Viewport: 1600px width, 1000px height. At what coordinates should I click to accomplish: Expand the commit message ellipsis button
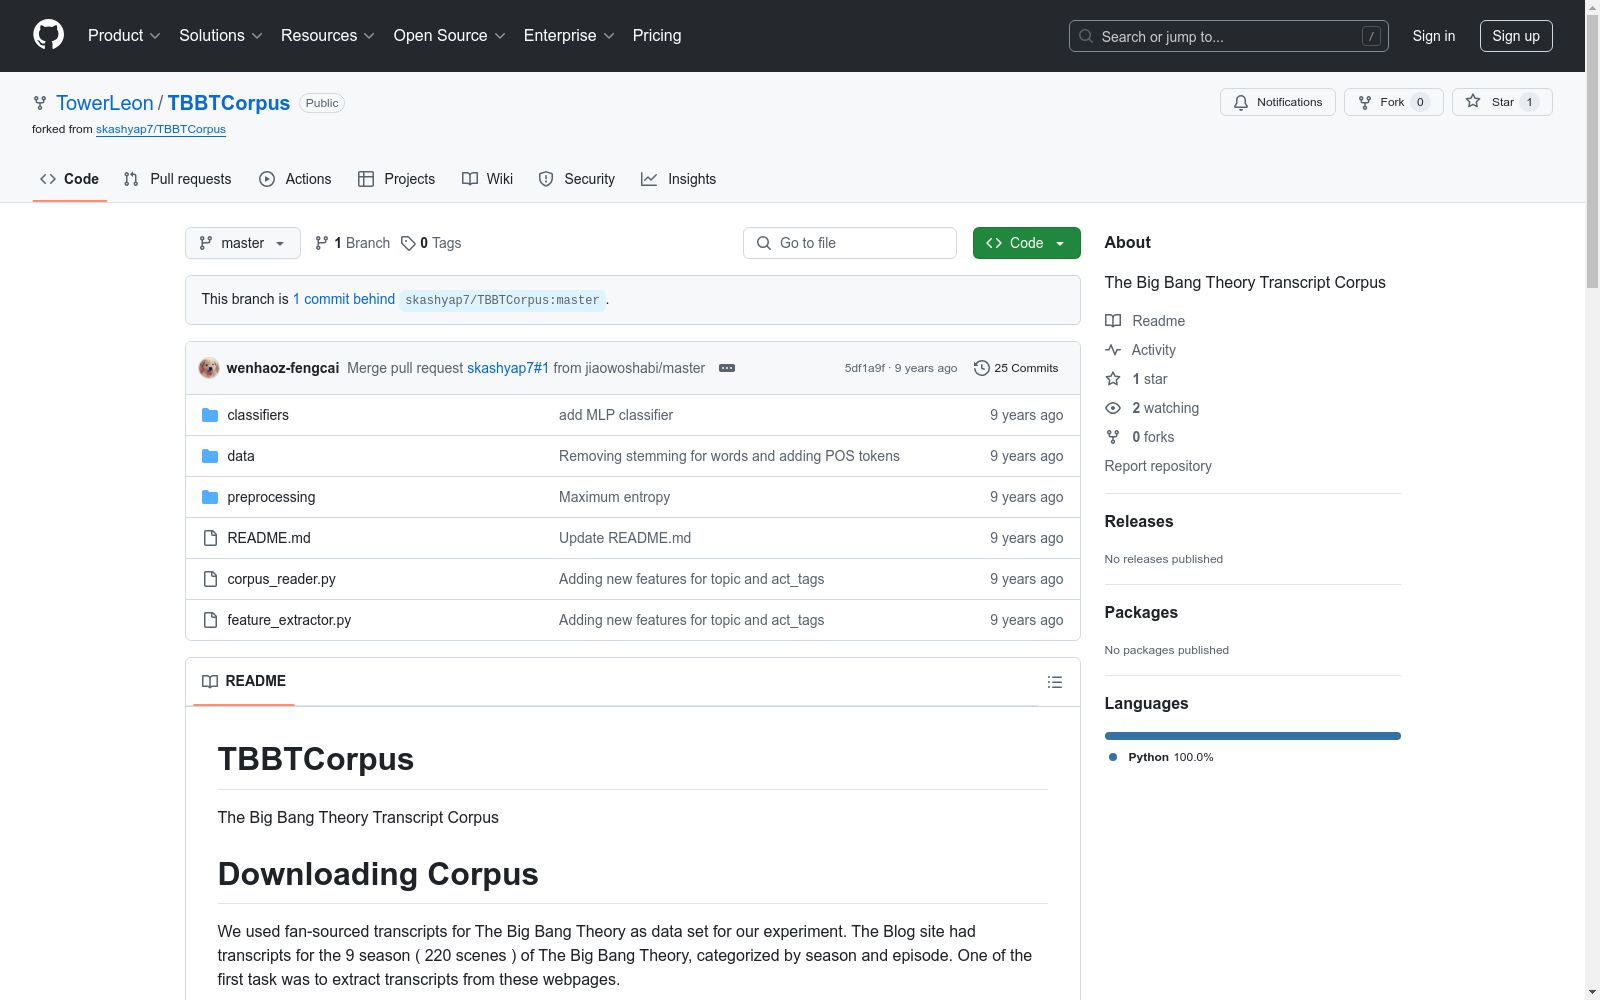click(x=727, y=368)
